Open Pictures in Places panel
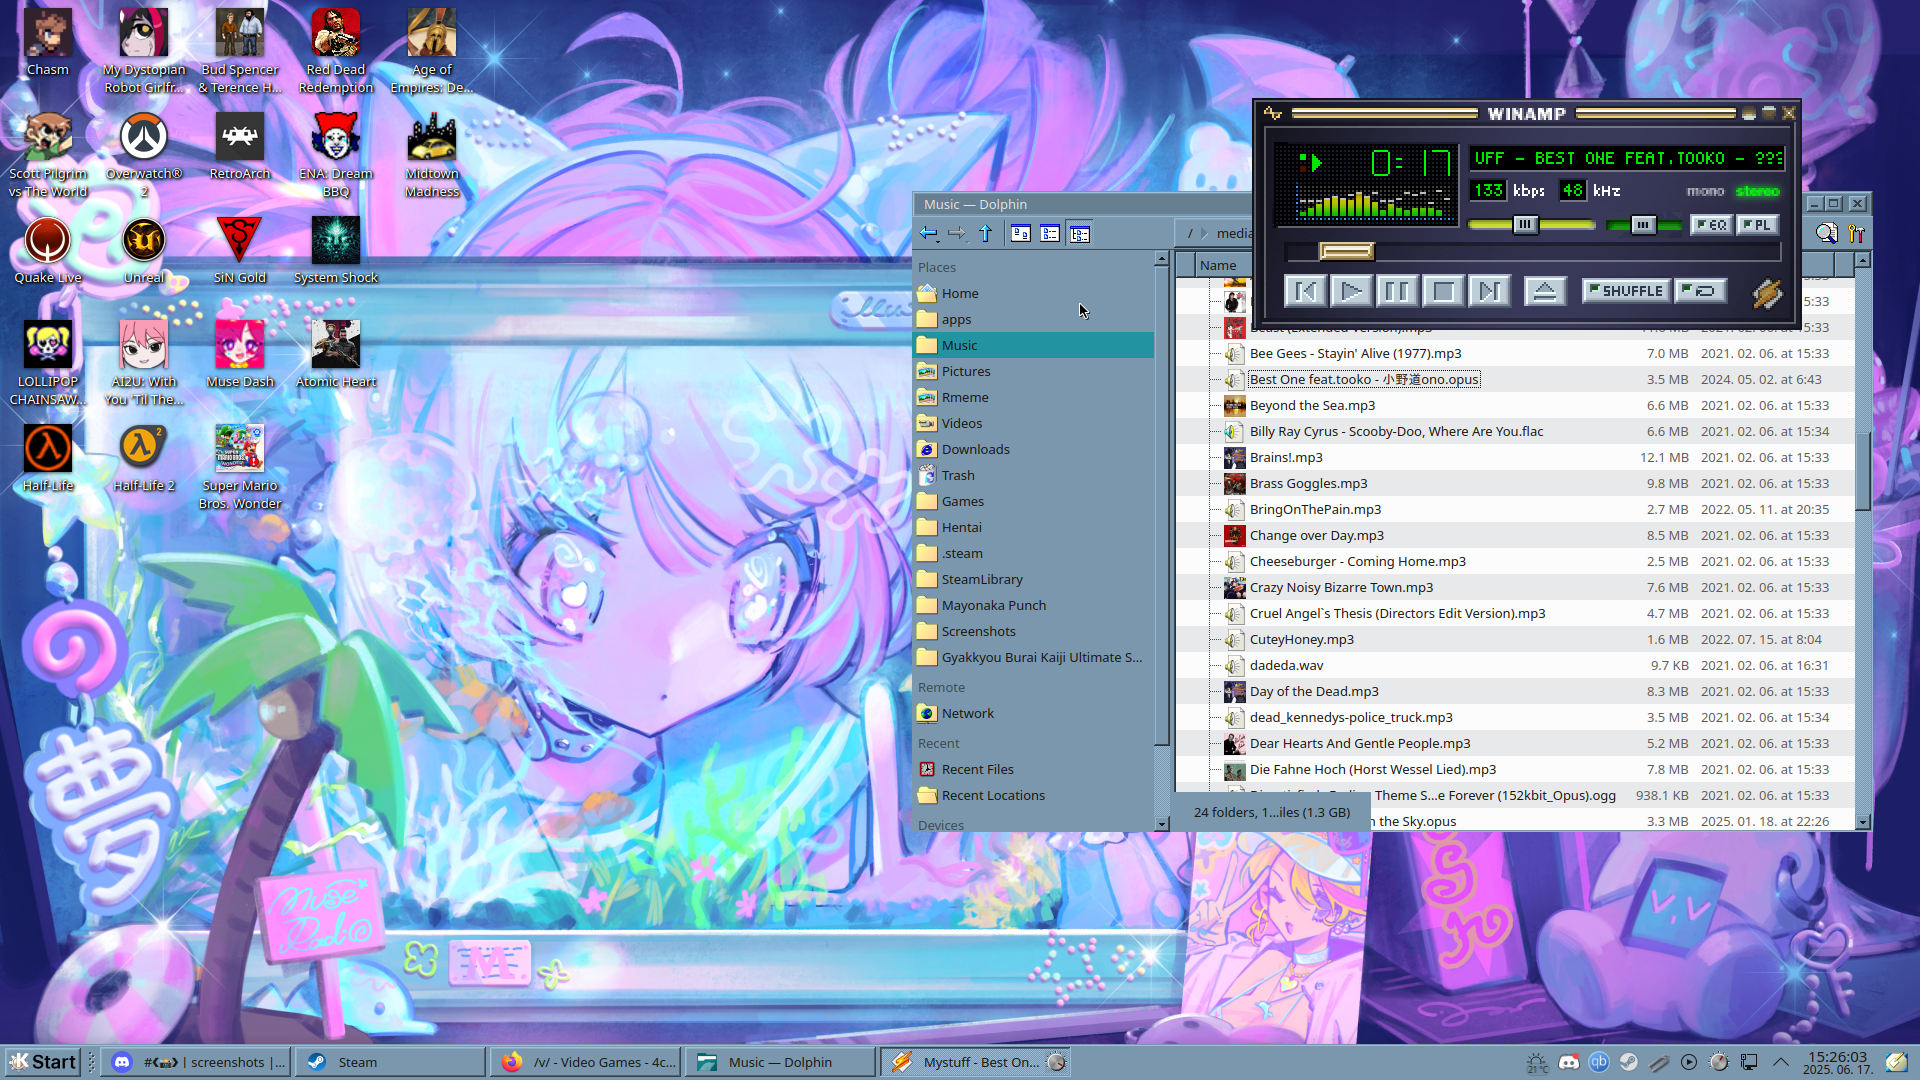 [1033, 371]
